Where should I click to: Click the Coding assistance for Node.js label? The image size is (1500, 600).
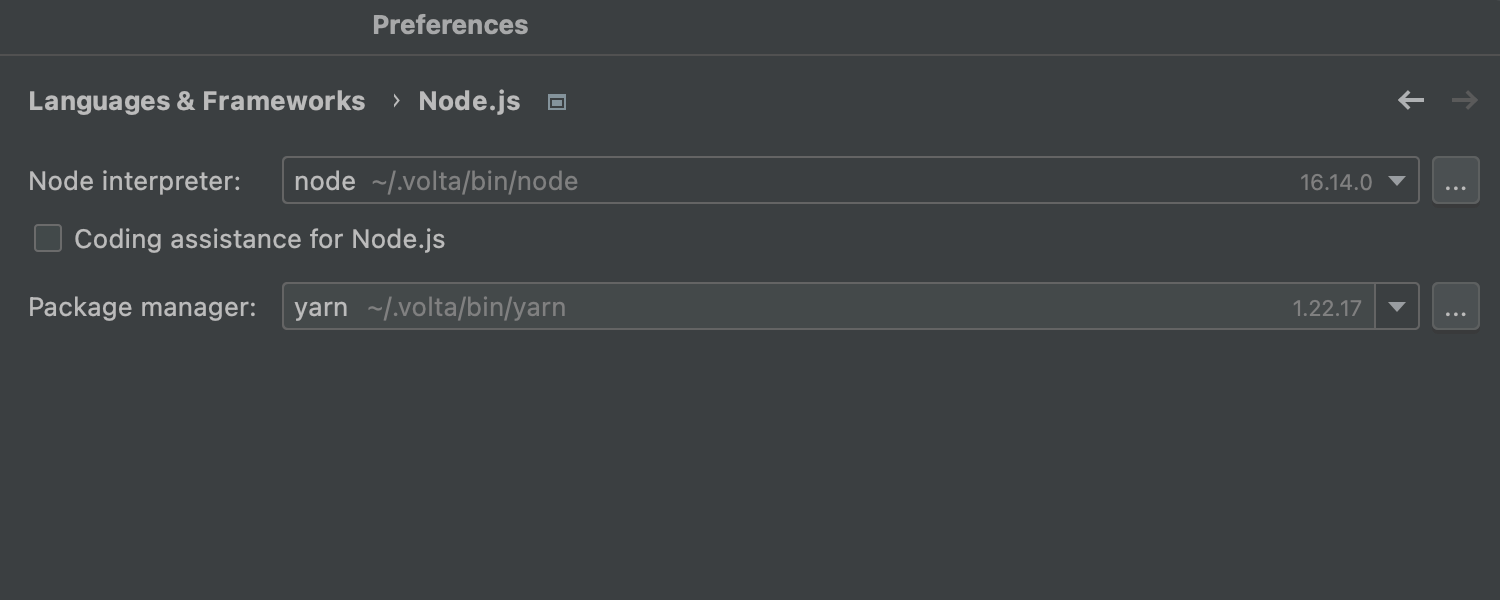click(x=259, y=240)
